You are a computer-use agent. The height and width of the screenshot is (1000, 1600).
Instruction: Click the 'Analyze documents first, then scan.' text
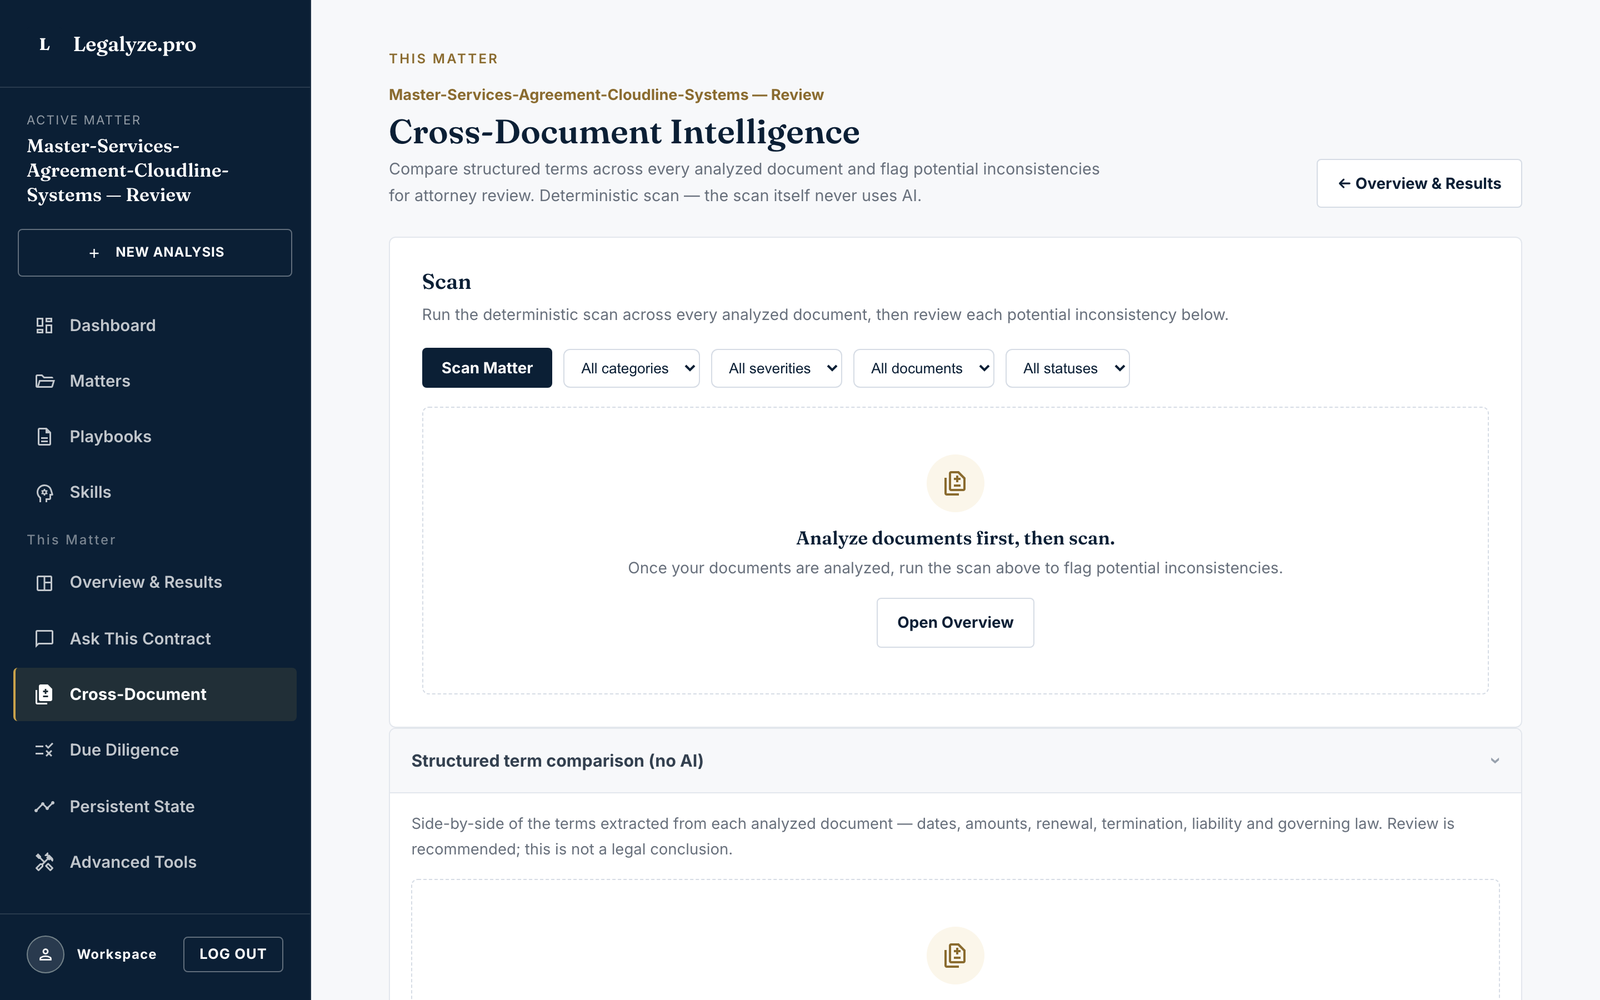955,538
